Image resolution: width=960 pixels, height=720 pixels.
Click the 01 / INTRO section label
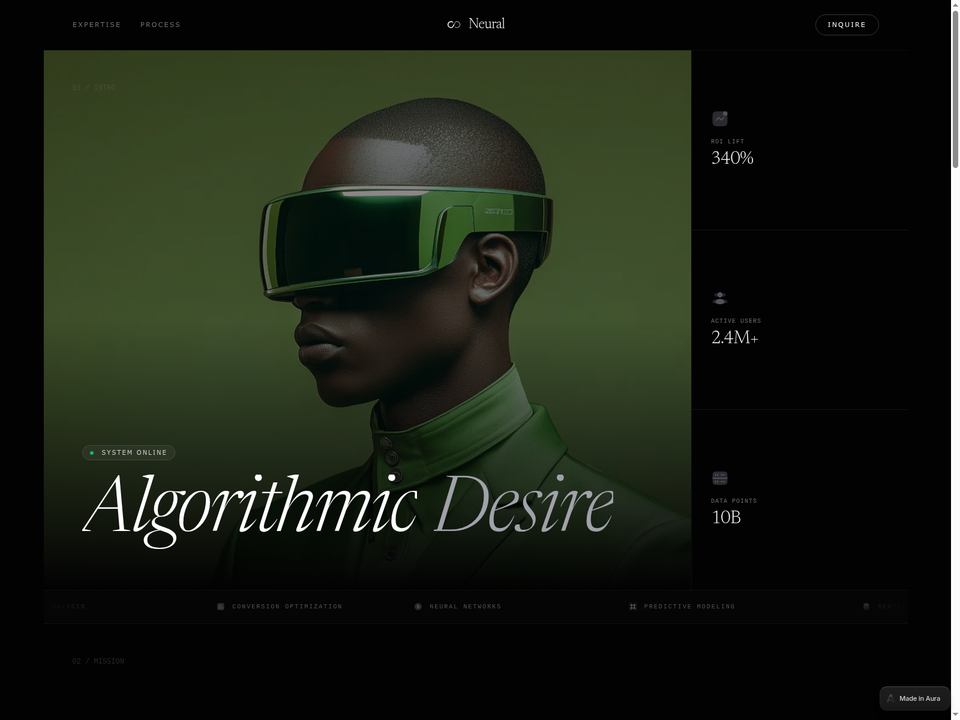click(x=94, y=88)
